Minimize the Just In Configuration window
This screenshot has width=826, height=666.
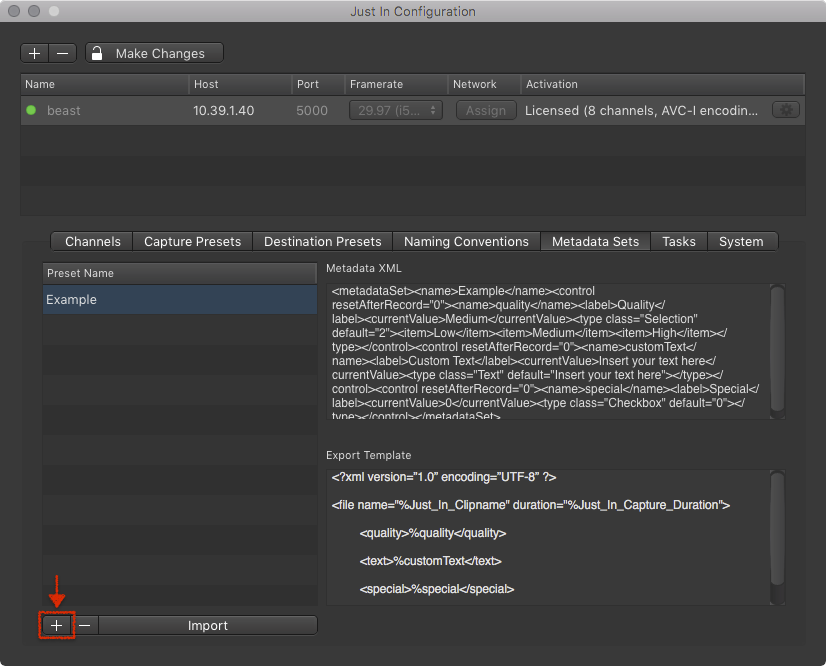click(34, 11)
